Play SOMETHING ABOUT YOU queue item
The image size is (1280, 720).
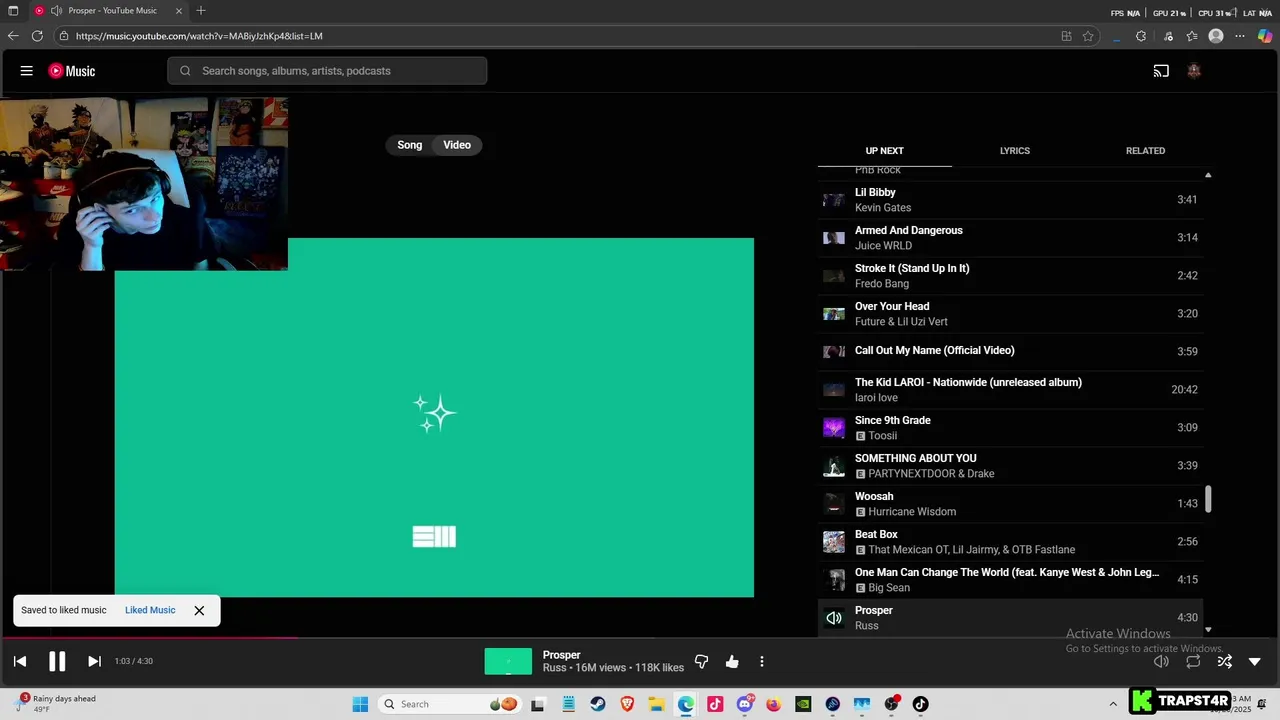pyautogui.click(x=1010, y=466)
